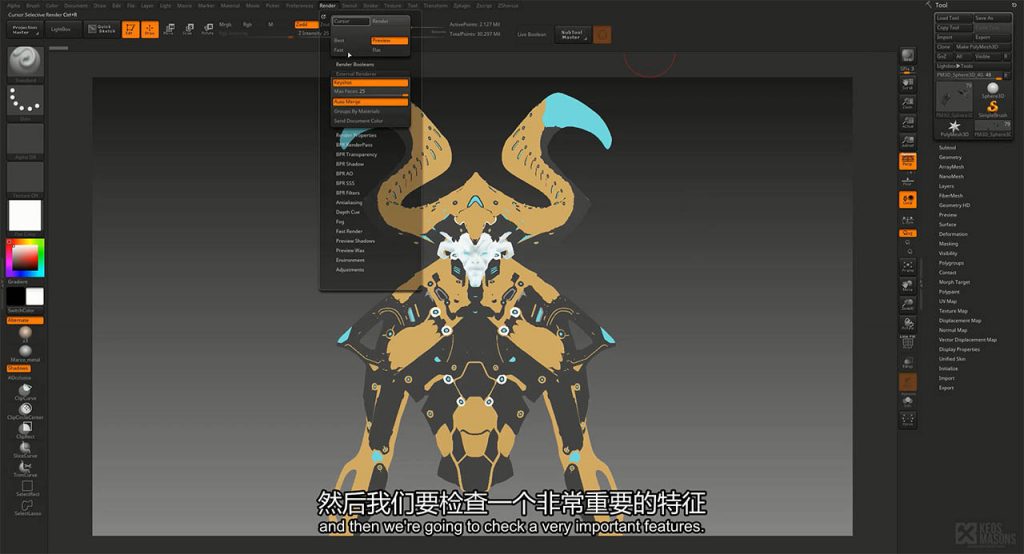The image size is (1024, 554).
Task: Expand the Subtool subpalette
Action: [948, 148]
